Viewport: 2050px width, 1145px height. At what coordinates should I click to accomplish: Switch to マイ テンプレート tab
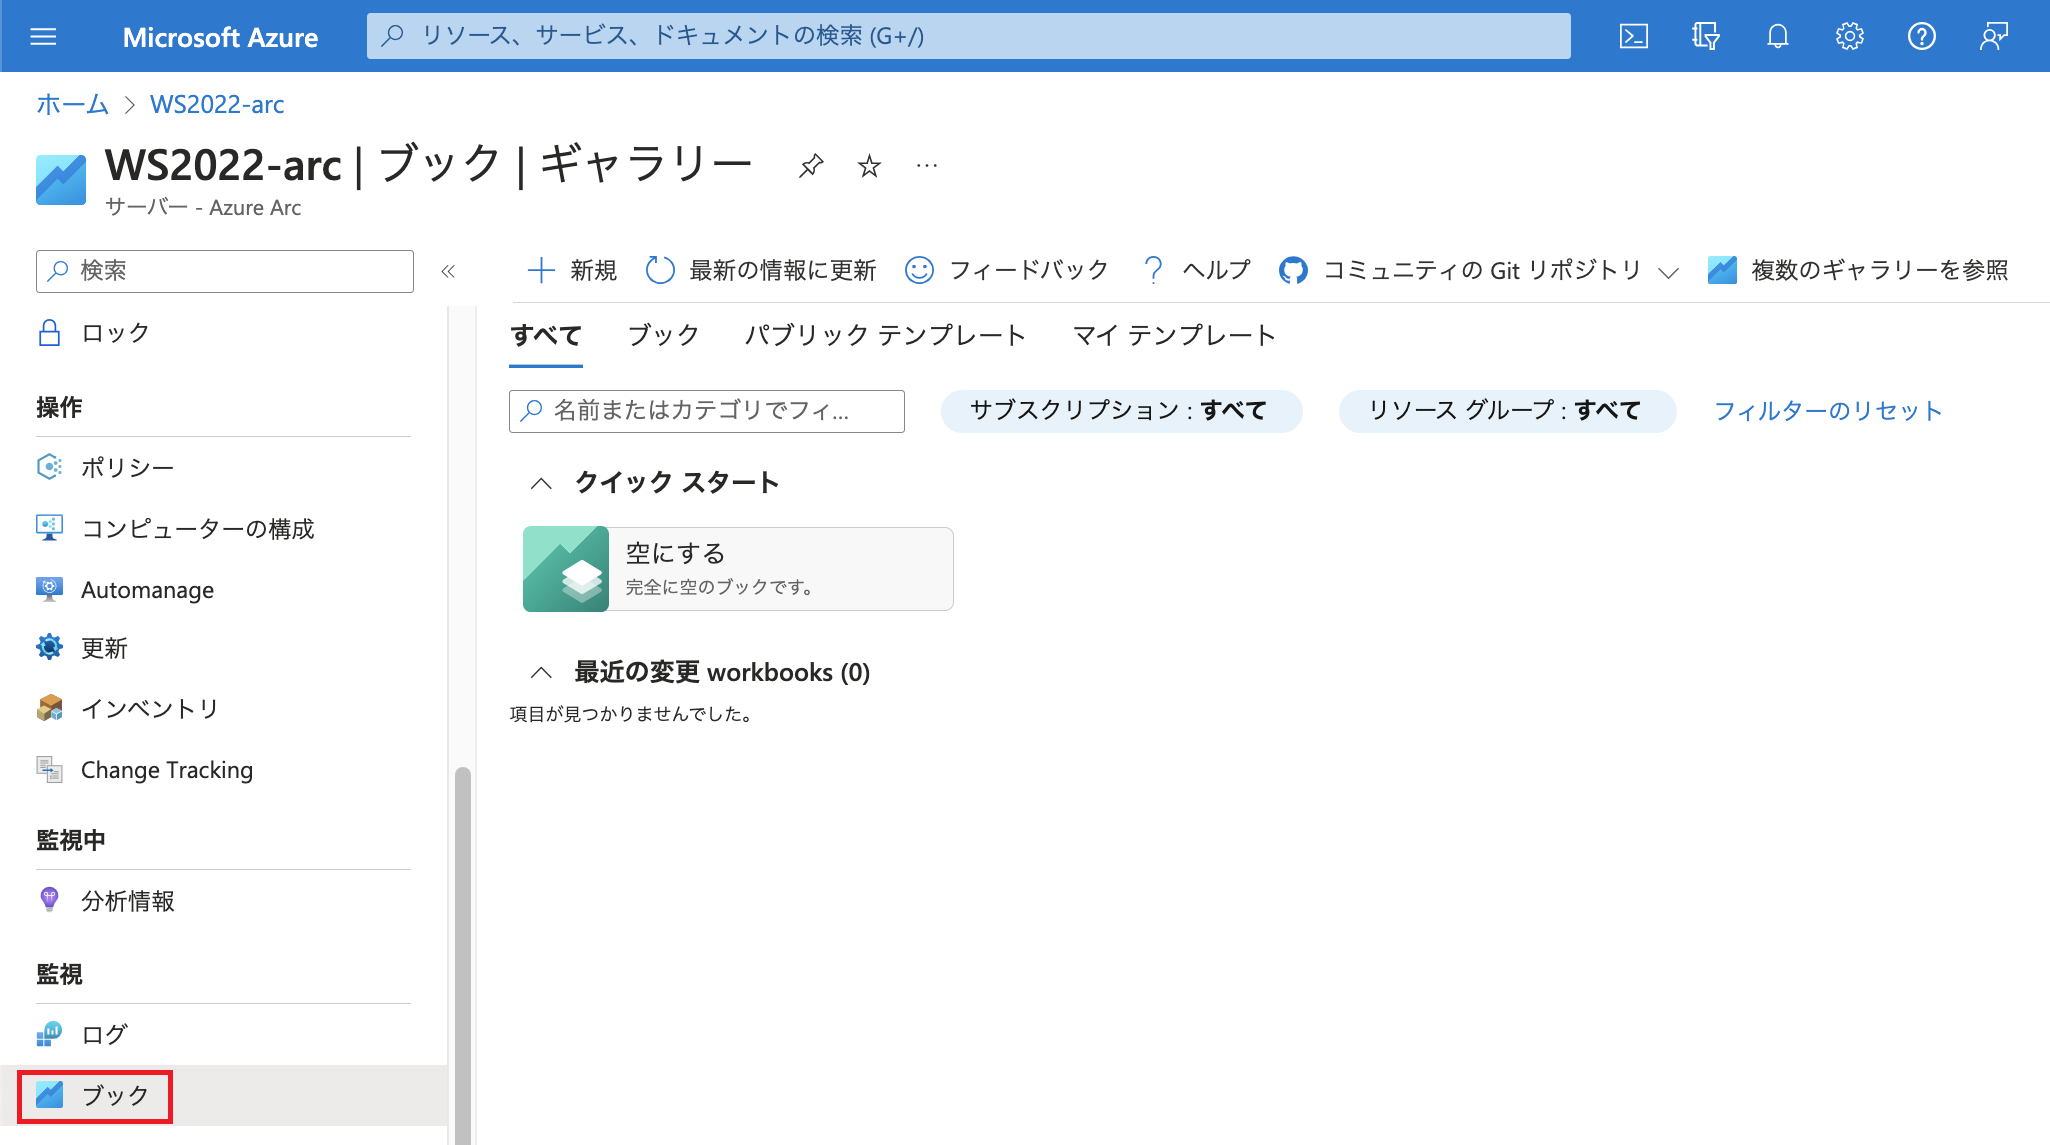[1174, 336]
